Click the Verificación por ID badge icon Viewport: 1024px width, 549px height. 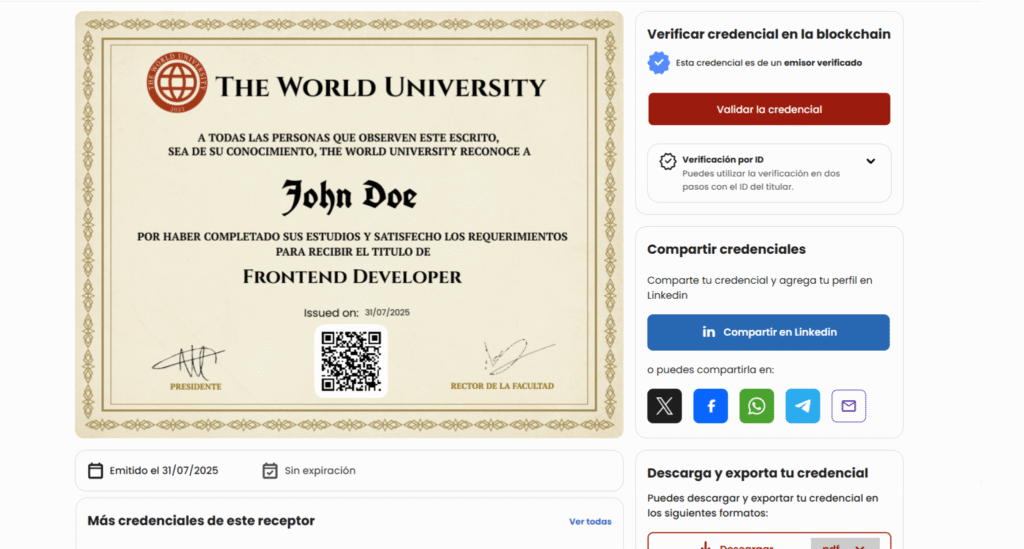[x=668, y=161]
